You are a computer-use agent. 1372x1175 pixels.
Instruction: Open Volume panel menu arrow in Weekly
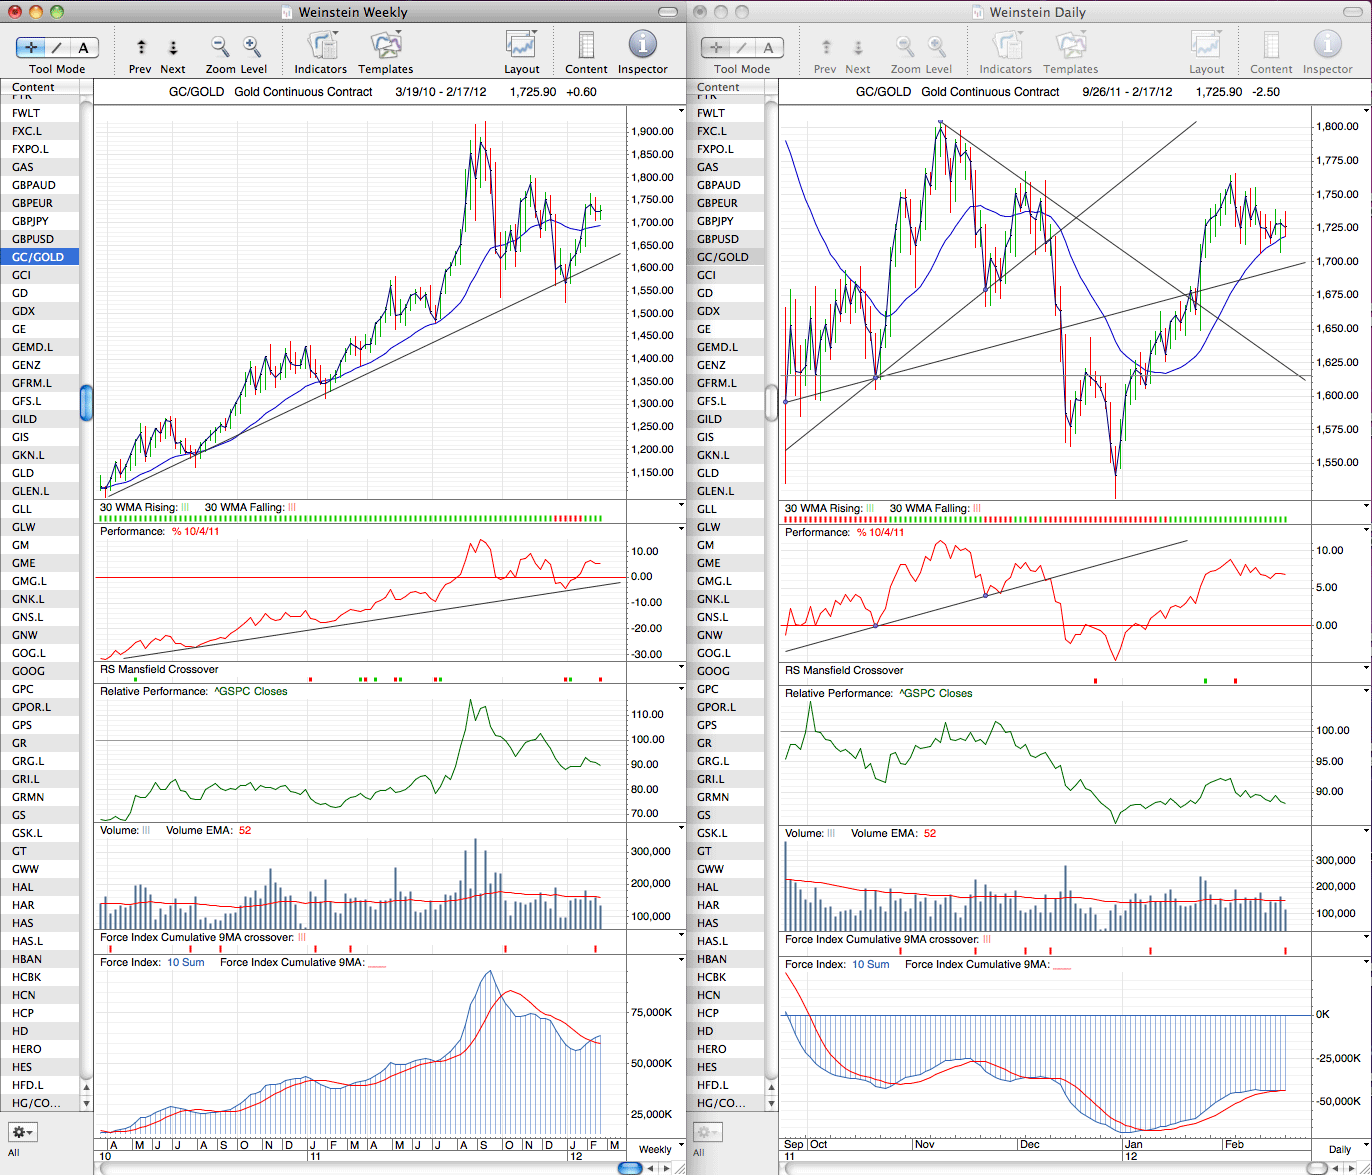coord(681,830)
